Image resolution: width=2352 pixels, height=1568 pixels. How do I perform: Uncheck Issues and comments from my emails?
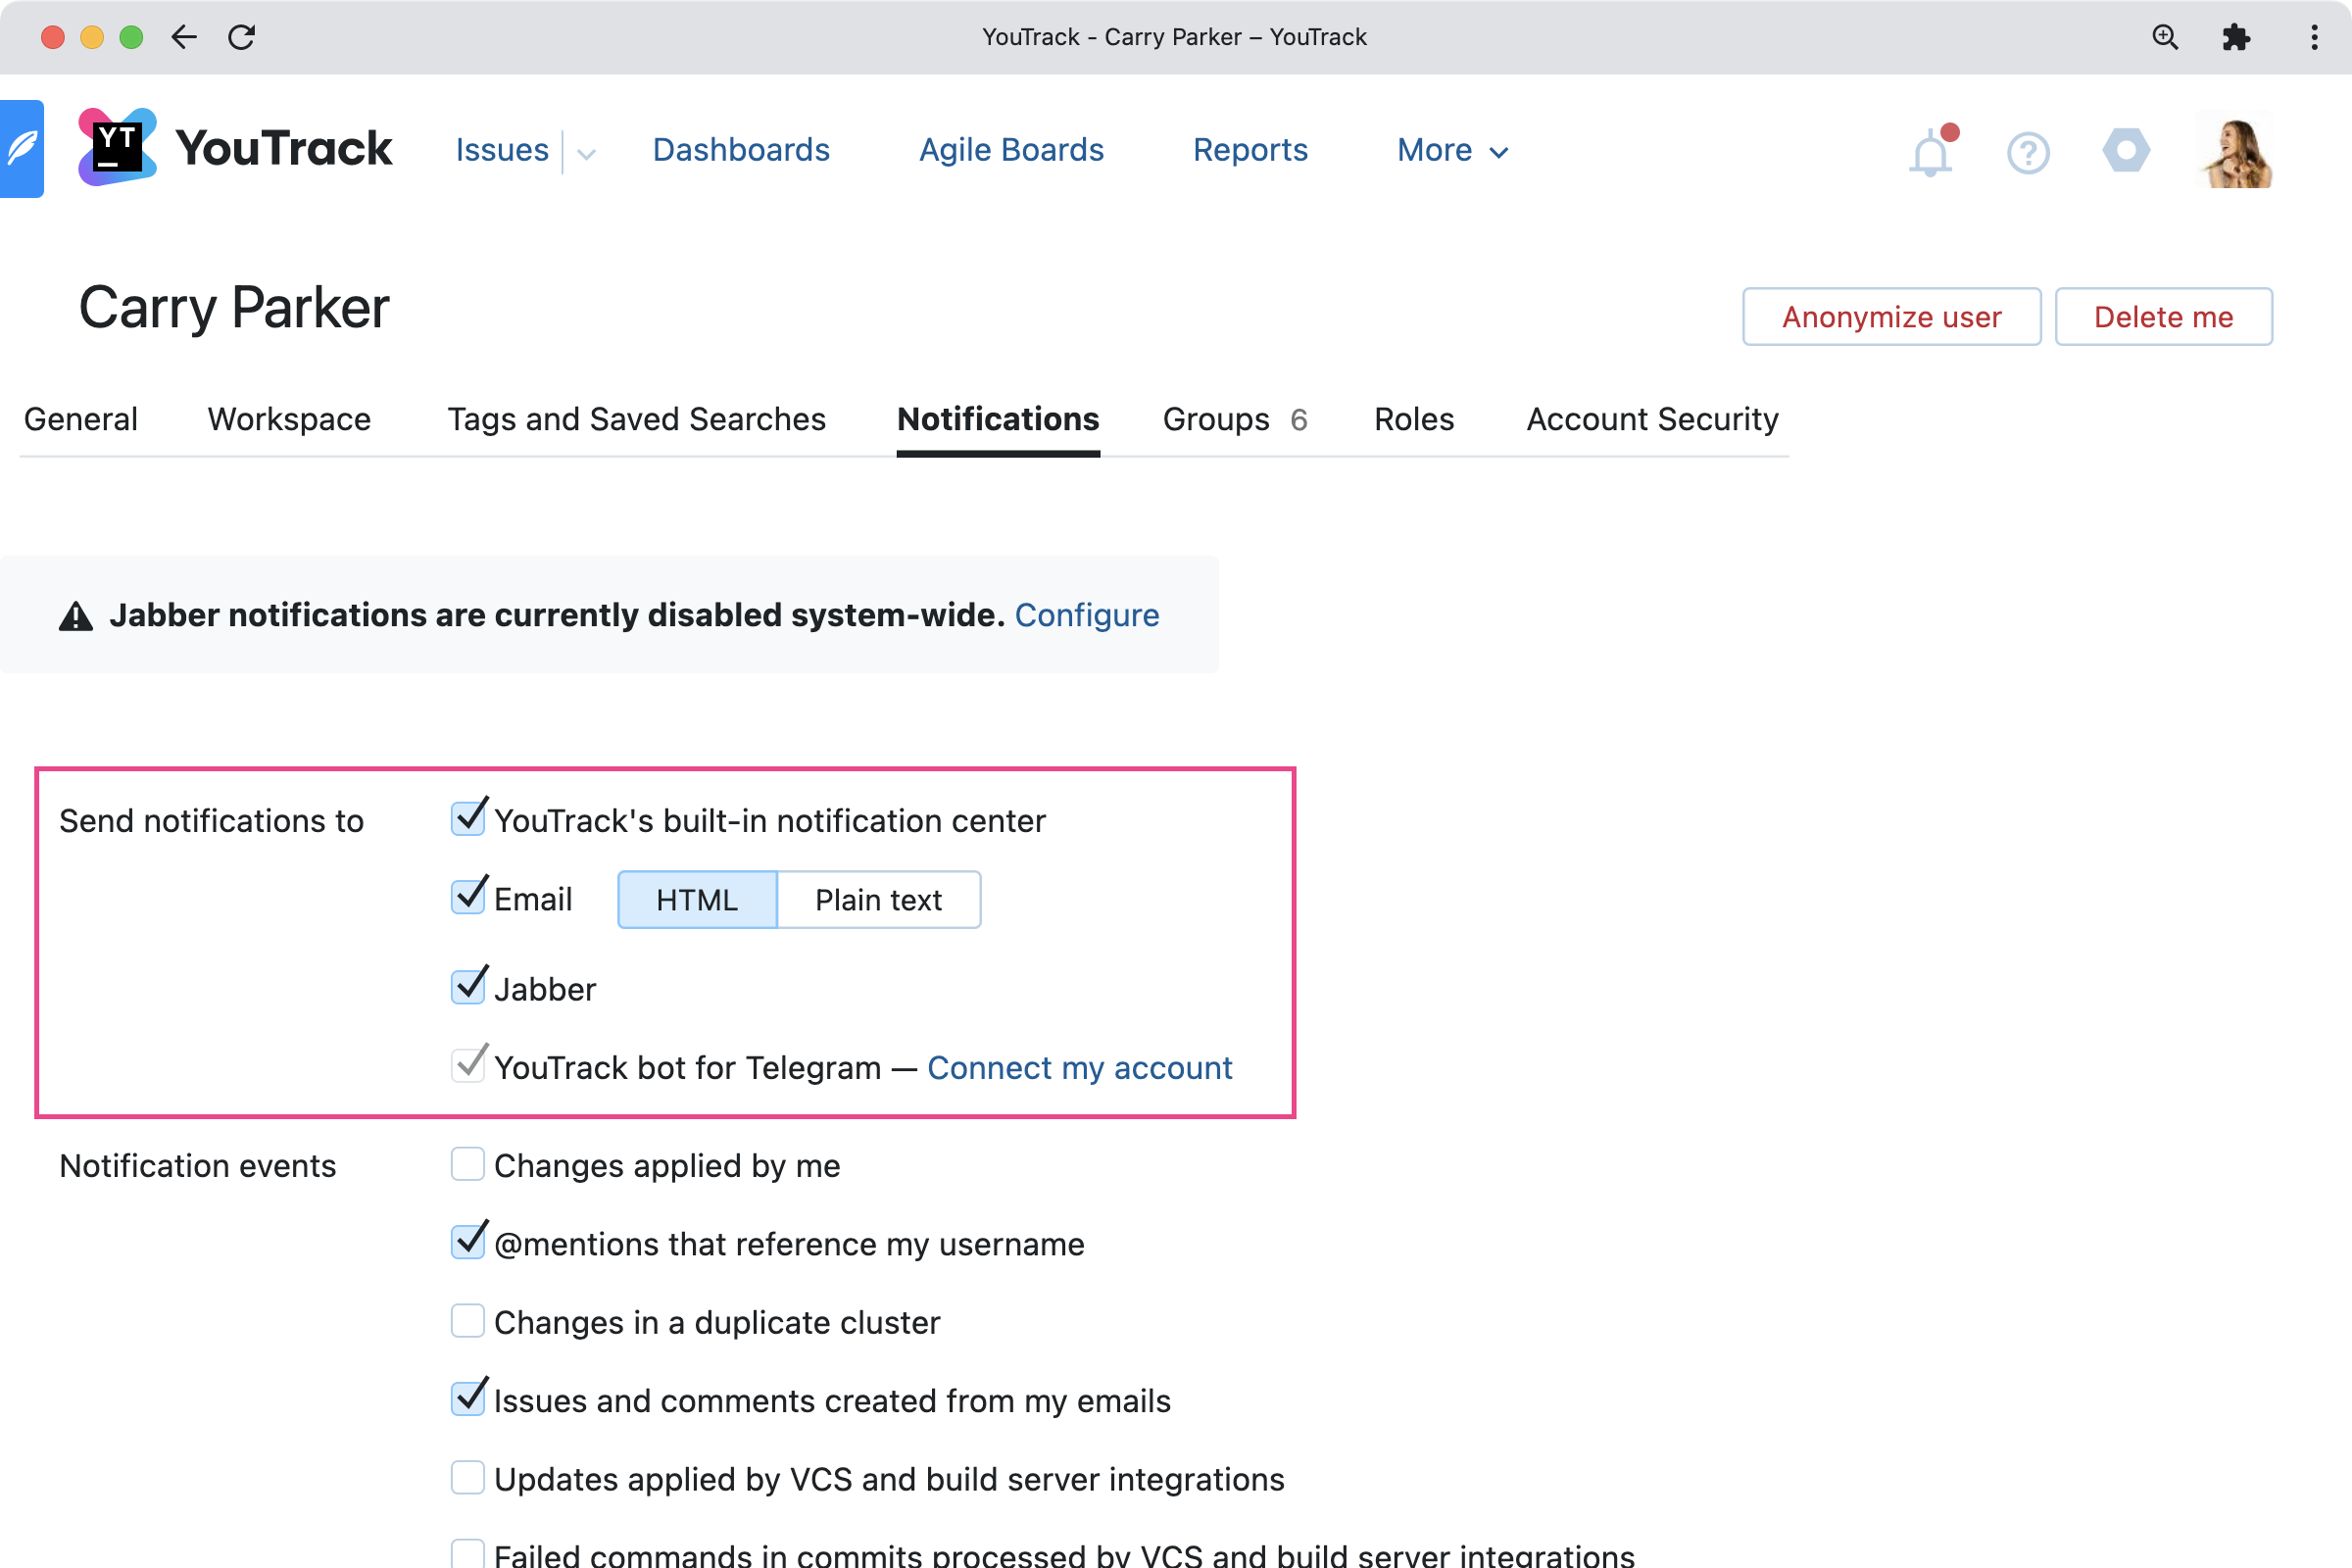468,1398
